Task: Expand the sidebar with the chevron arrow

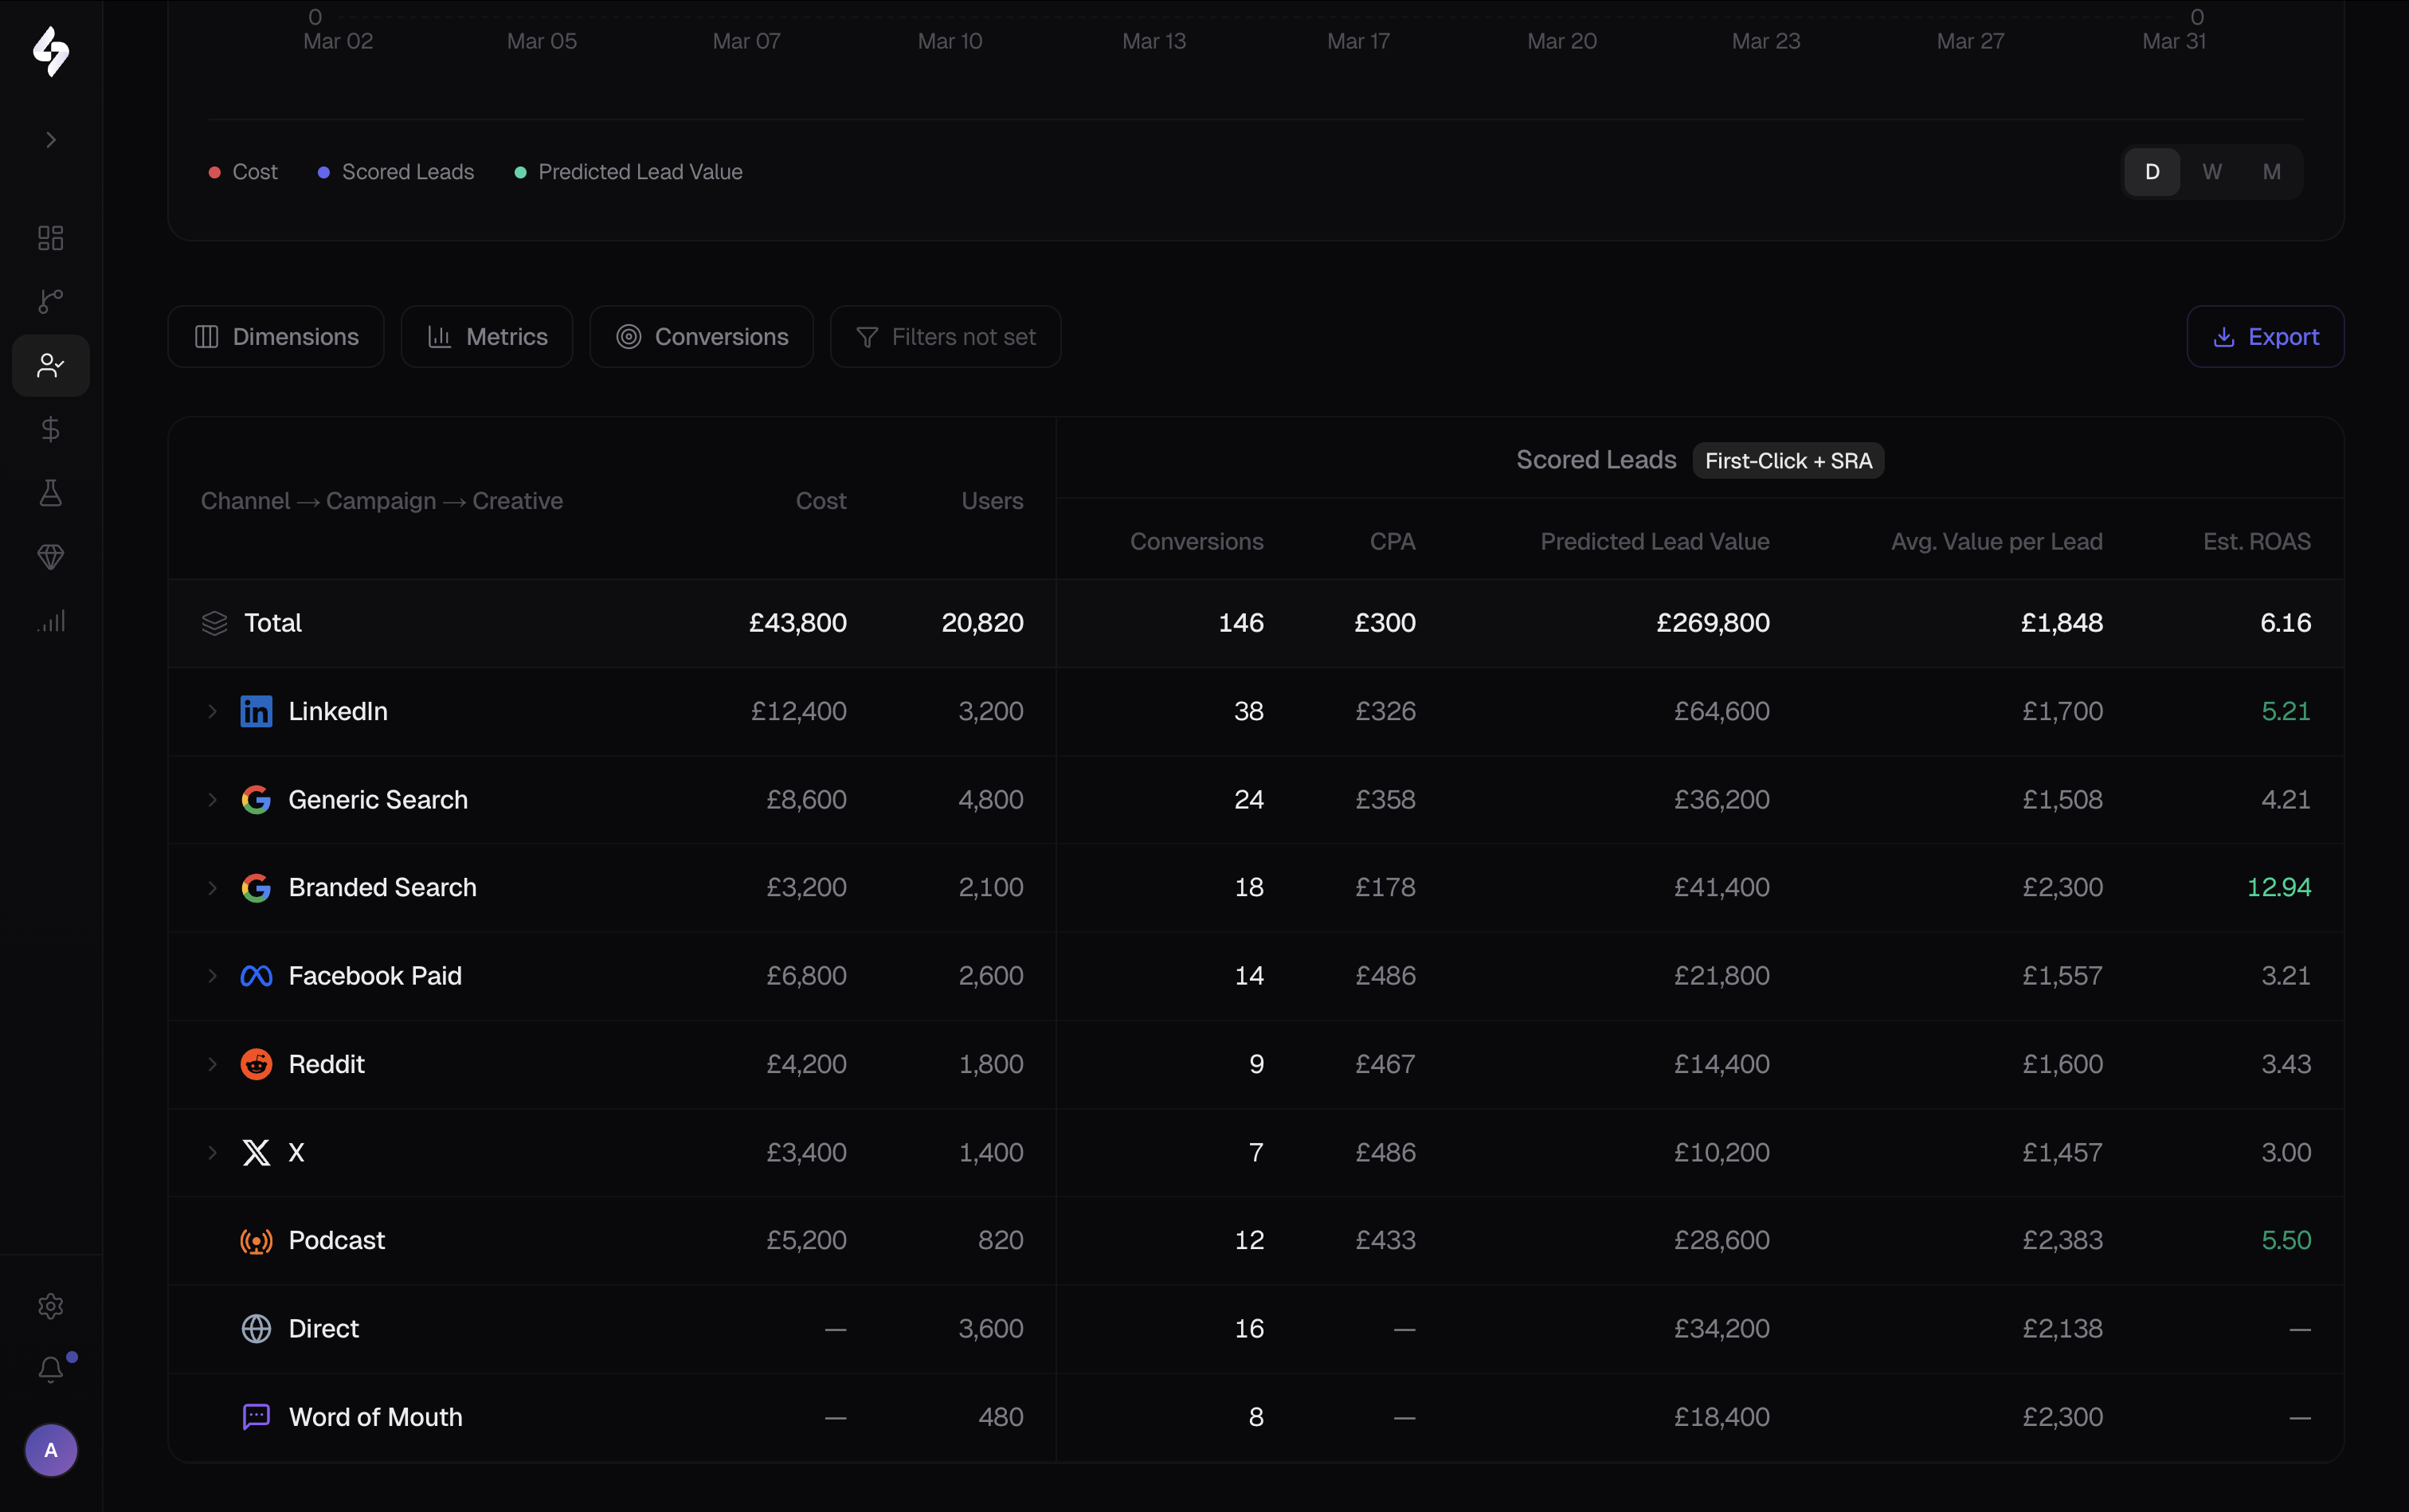Action: pyautogui.click(x=51, y=140)
